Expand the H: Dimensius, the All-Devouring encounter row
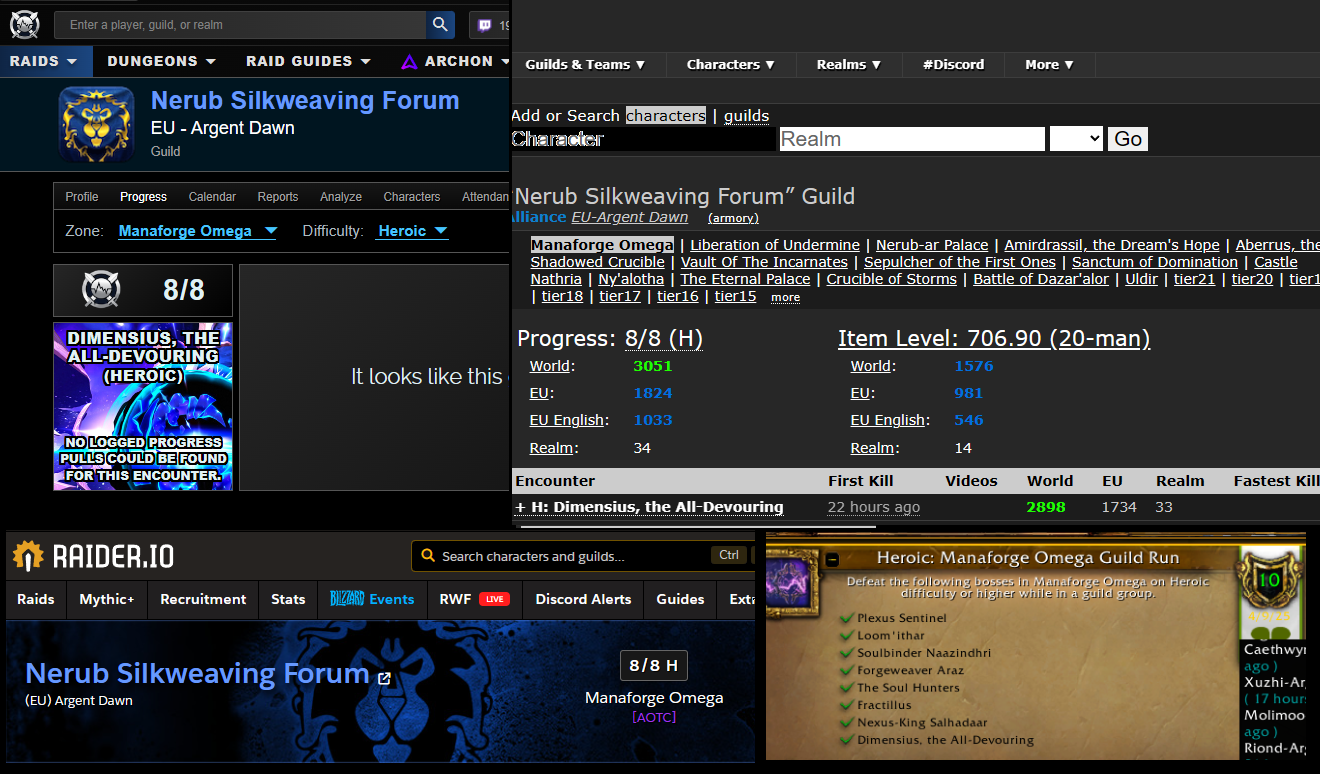Screen dimensions: 1320x774 tap(649, 507)
